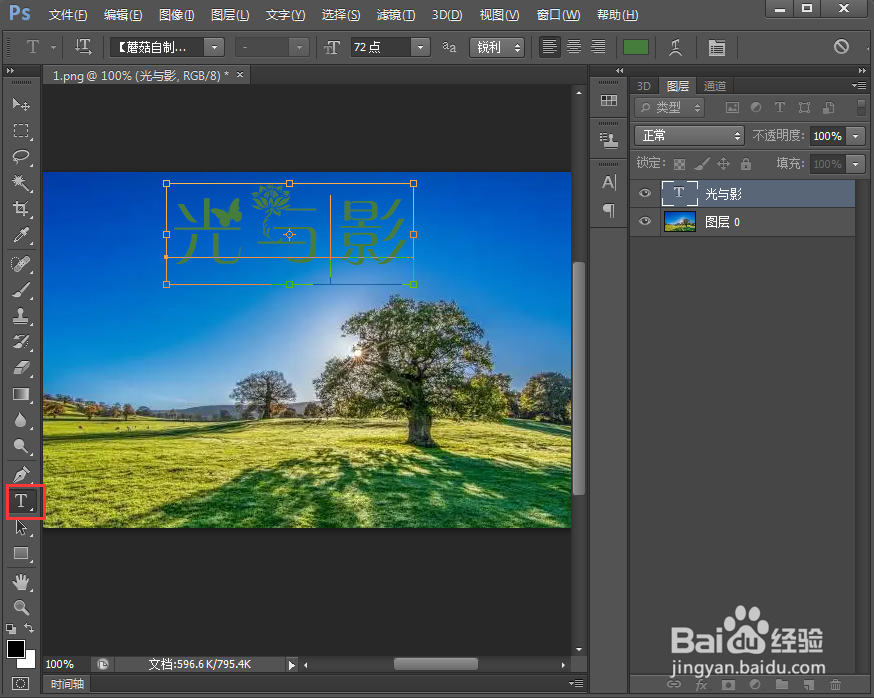Swap foreground and background colors
The width and height of the screenshot is (874, 698).
click(29, 628)
